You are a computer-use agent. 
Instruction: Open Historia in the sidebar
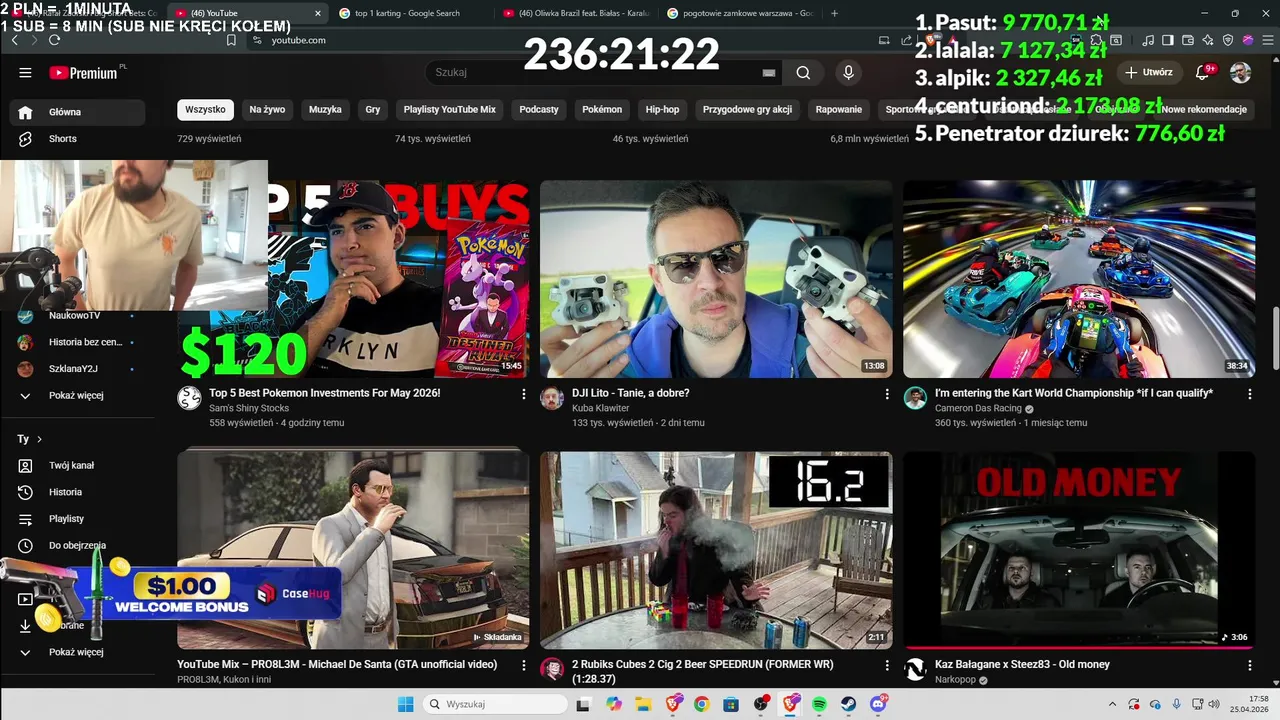coord(76,492)
